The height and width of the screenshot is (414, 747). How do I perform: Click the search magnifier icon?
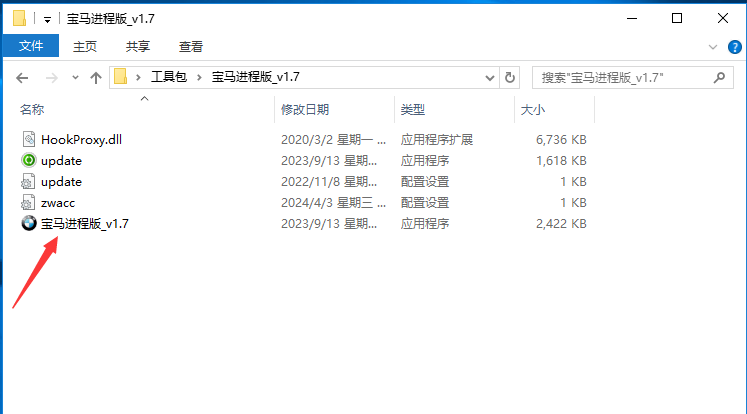point(719,77)
